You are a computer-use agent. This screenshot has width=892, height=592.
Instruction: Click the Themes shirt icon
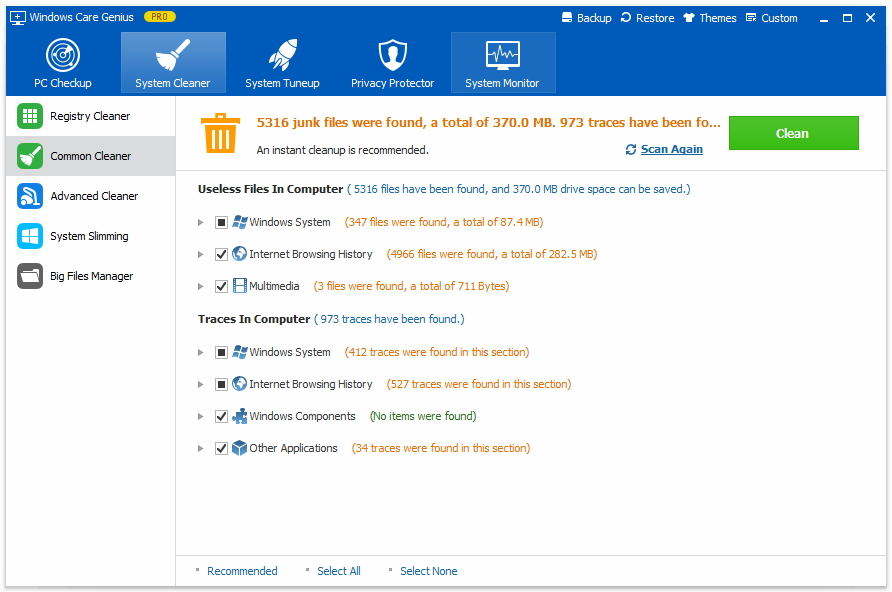point(689,18)
